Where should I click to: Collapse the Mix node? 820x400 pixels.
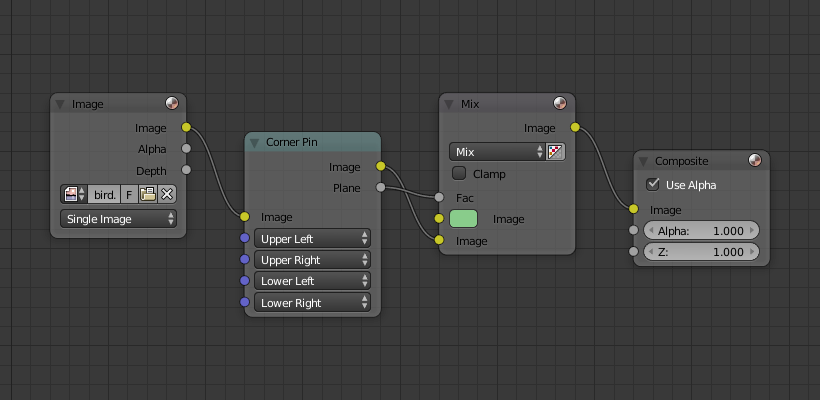pos(449,105)
